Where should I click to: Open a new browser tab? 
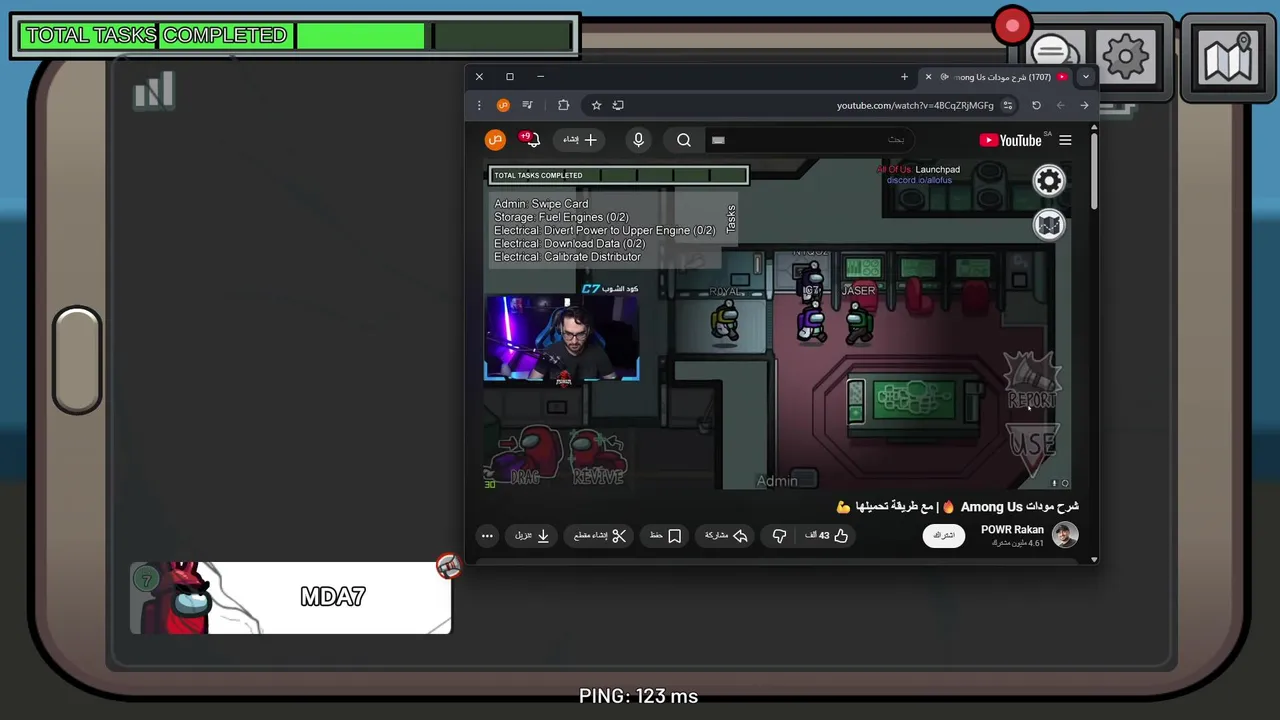tap(904, 77)
